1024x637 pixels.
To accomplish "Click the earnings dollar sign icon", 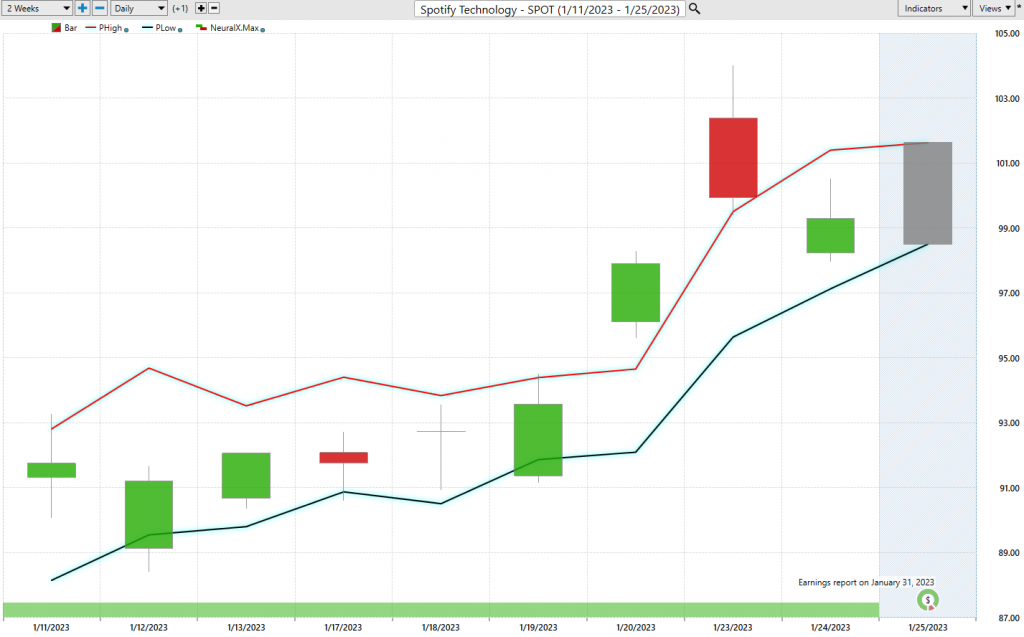I will point(927,600).
